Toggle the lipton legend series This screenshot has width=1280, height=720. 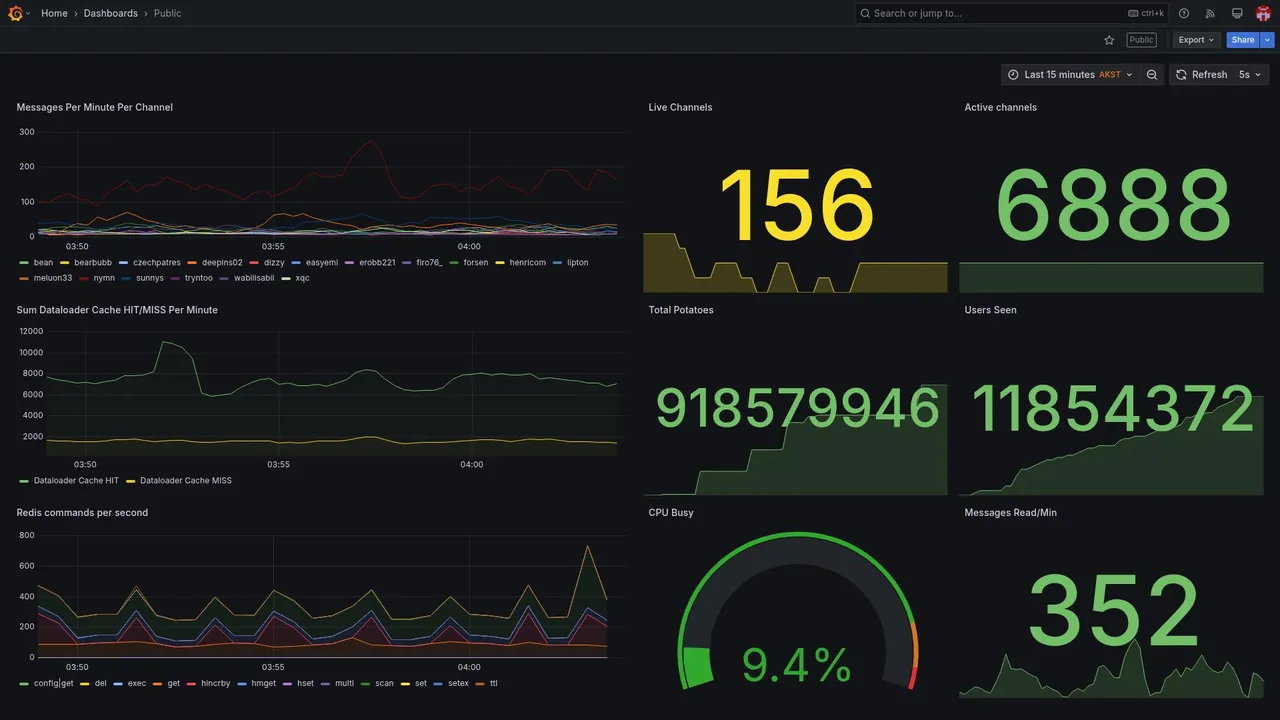[x=577, y=263]
